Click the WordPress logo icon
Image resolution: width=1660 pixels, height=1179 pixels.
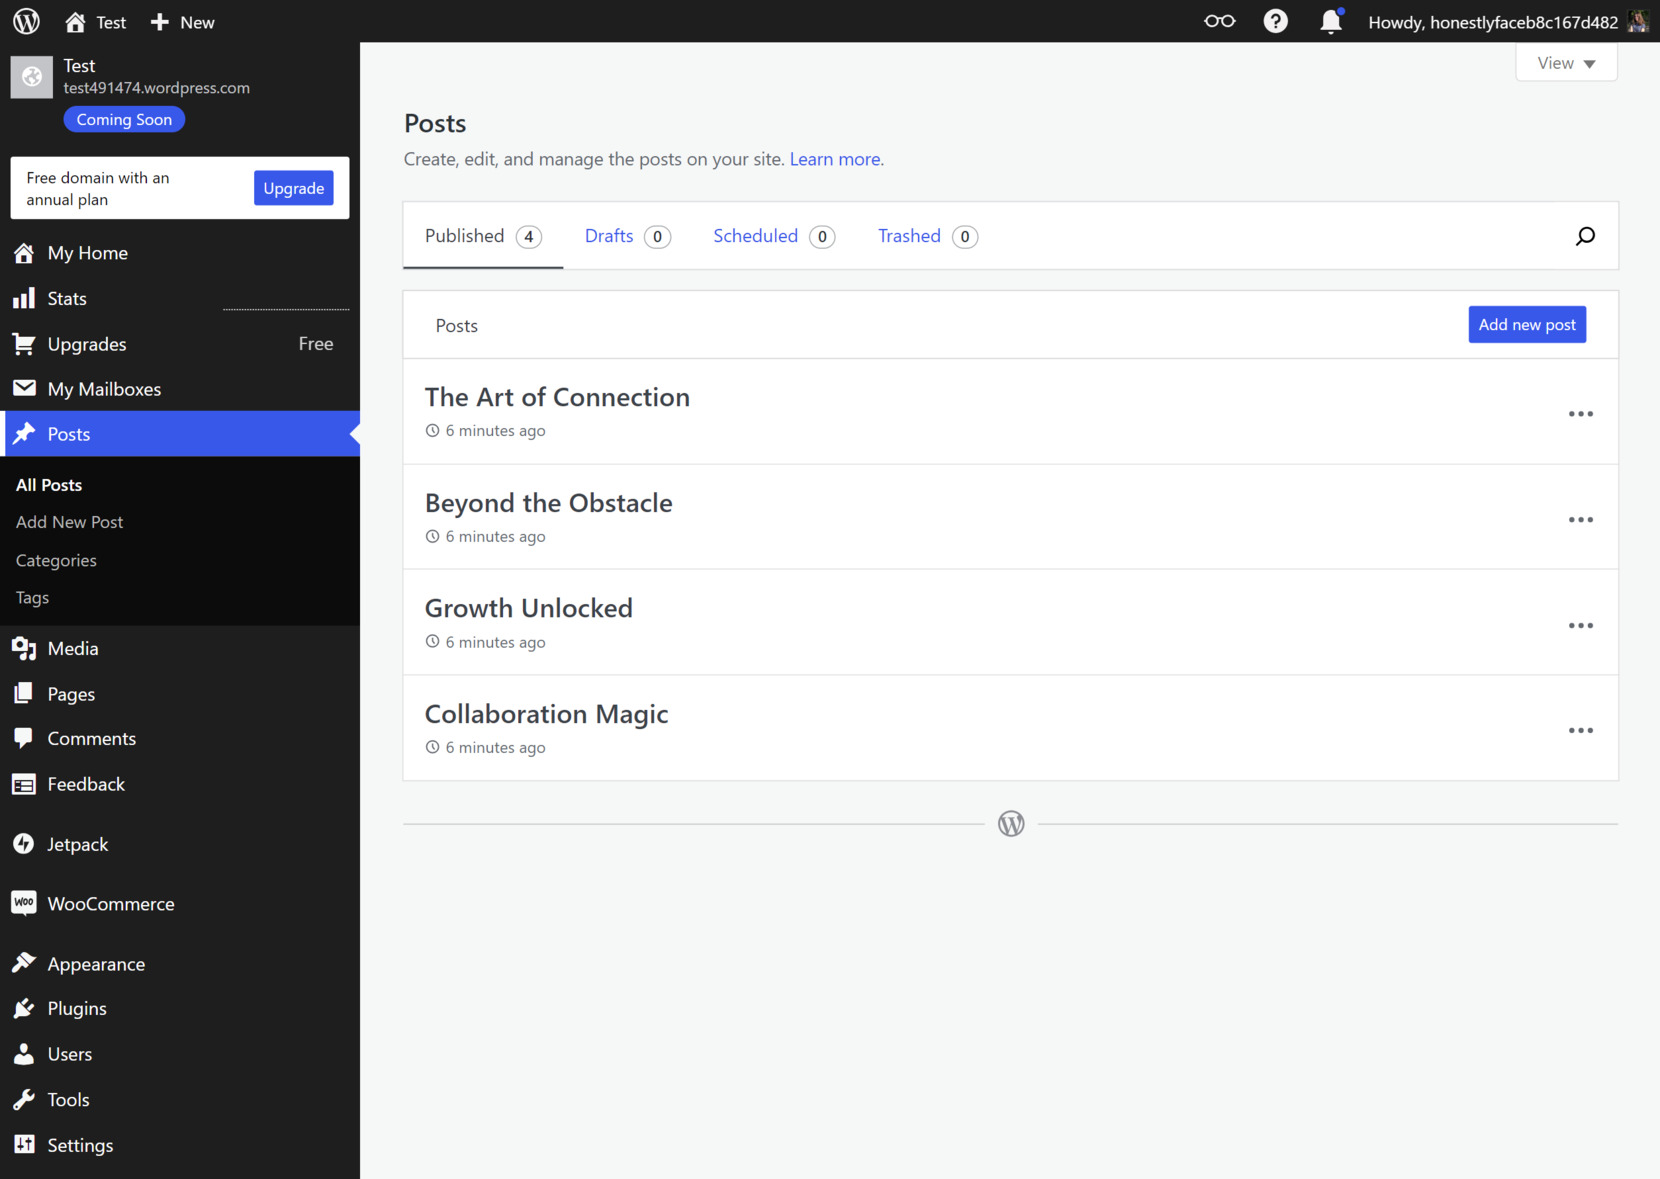click(25, 21)
